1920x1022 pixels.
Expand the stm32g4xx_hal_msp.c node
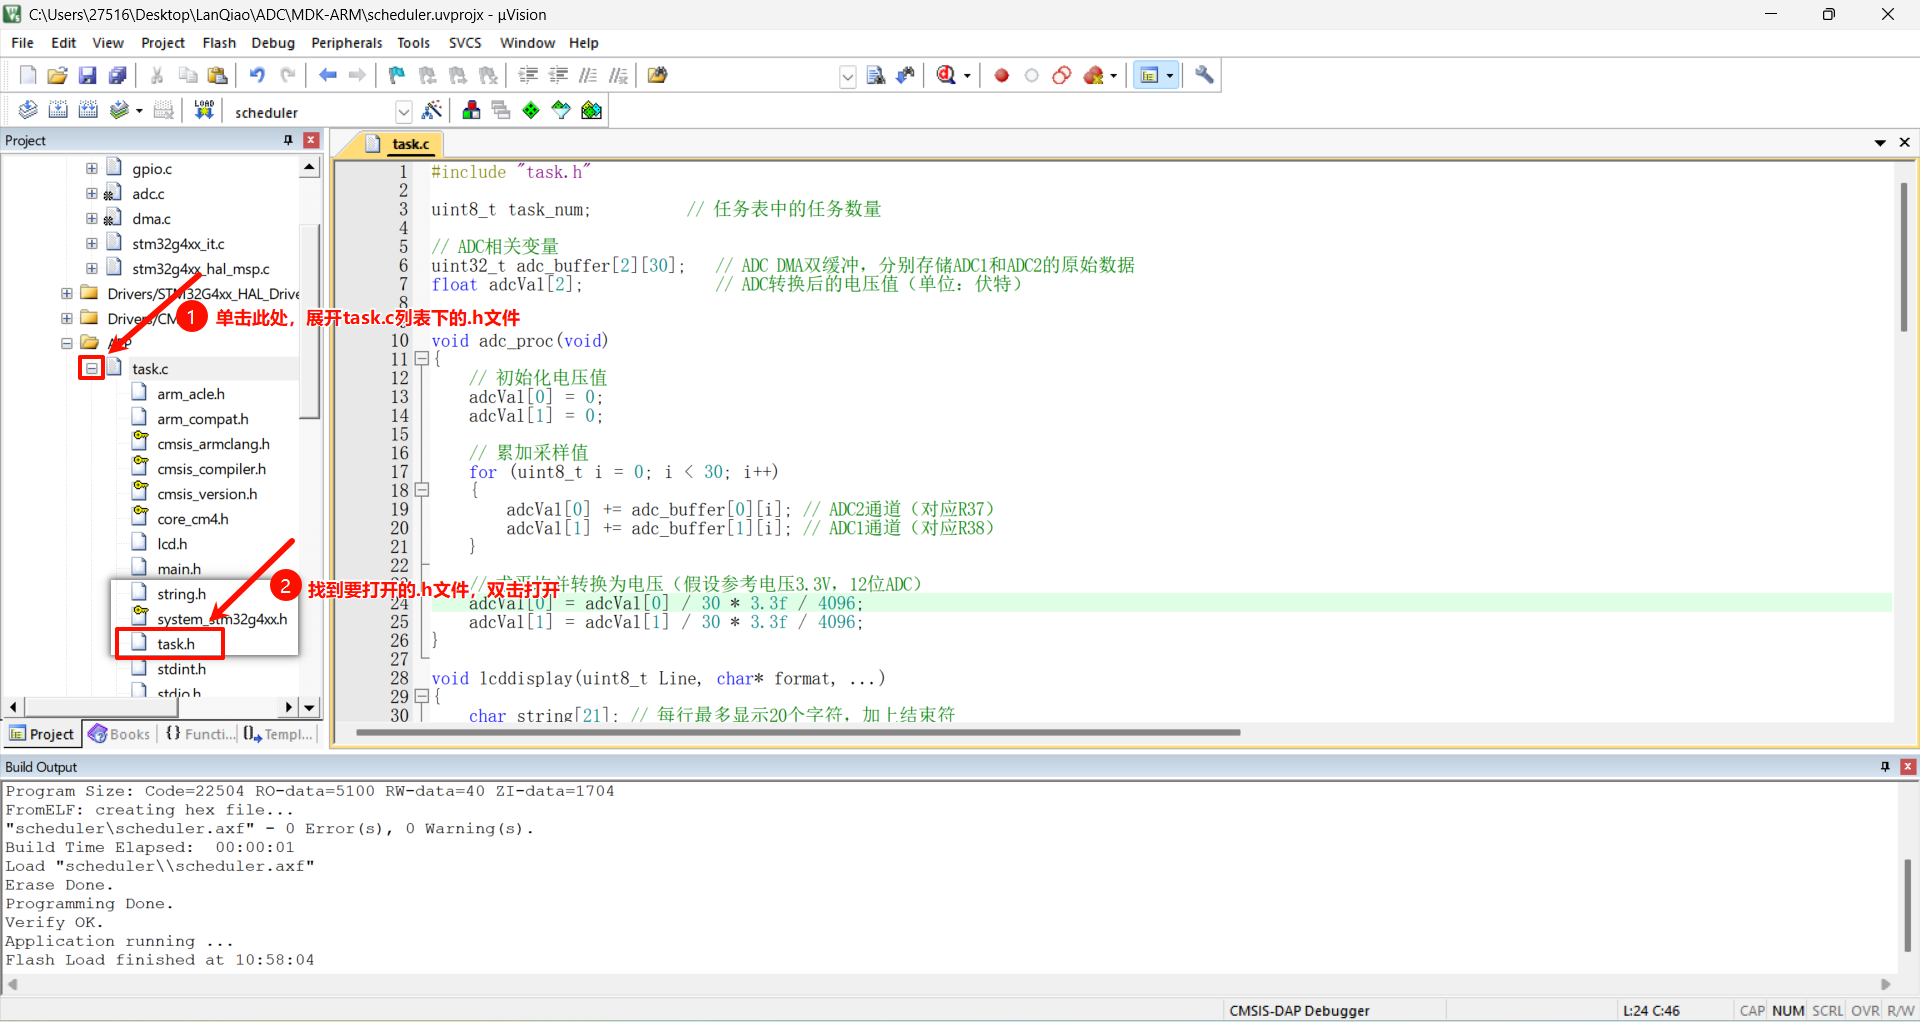pyautogui.click(x=91, y=268)
